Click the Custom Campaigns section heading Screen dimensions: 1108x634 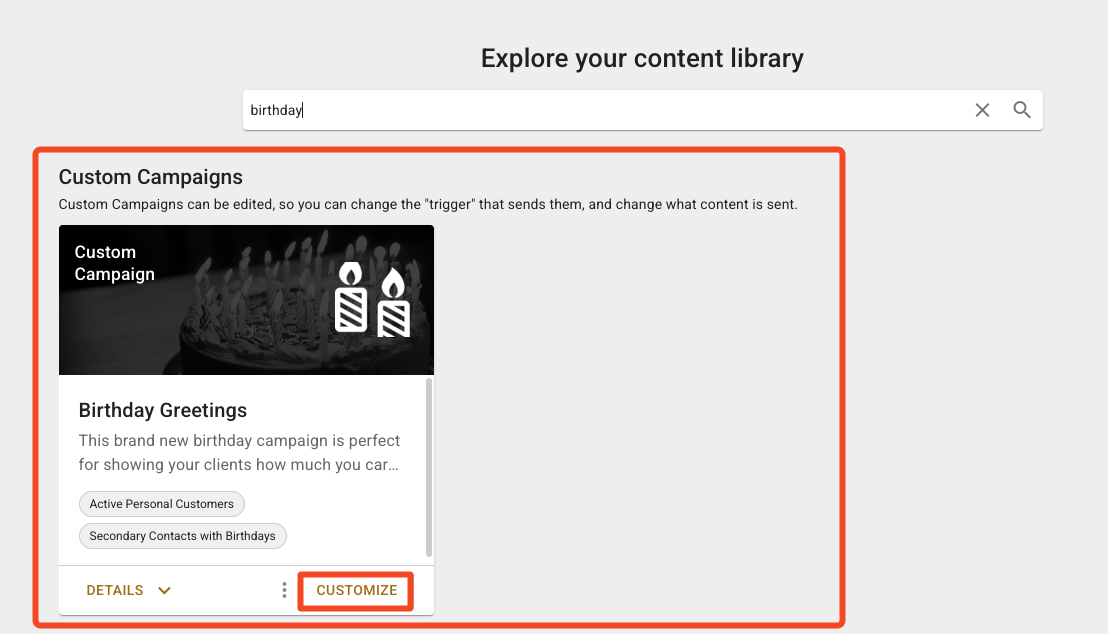(x=151, y=177)
